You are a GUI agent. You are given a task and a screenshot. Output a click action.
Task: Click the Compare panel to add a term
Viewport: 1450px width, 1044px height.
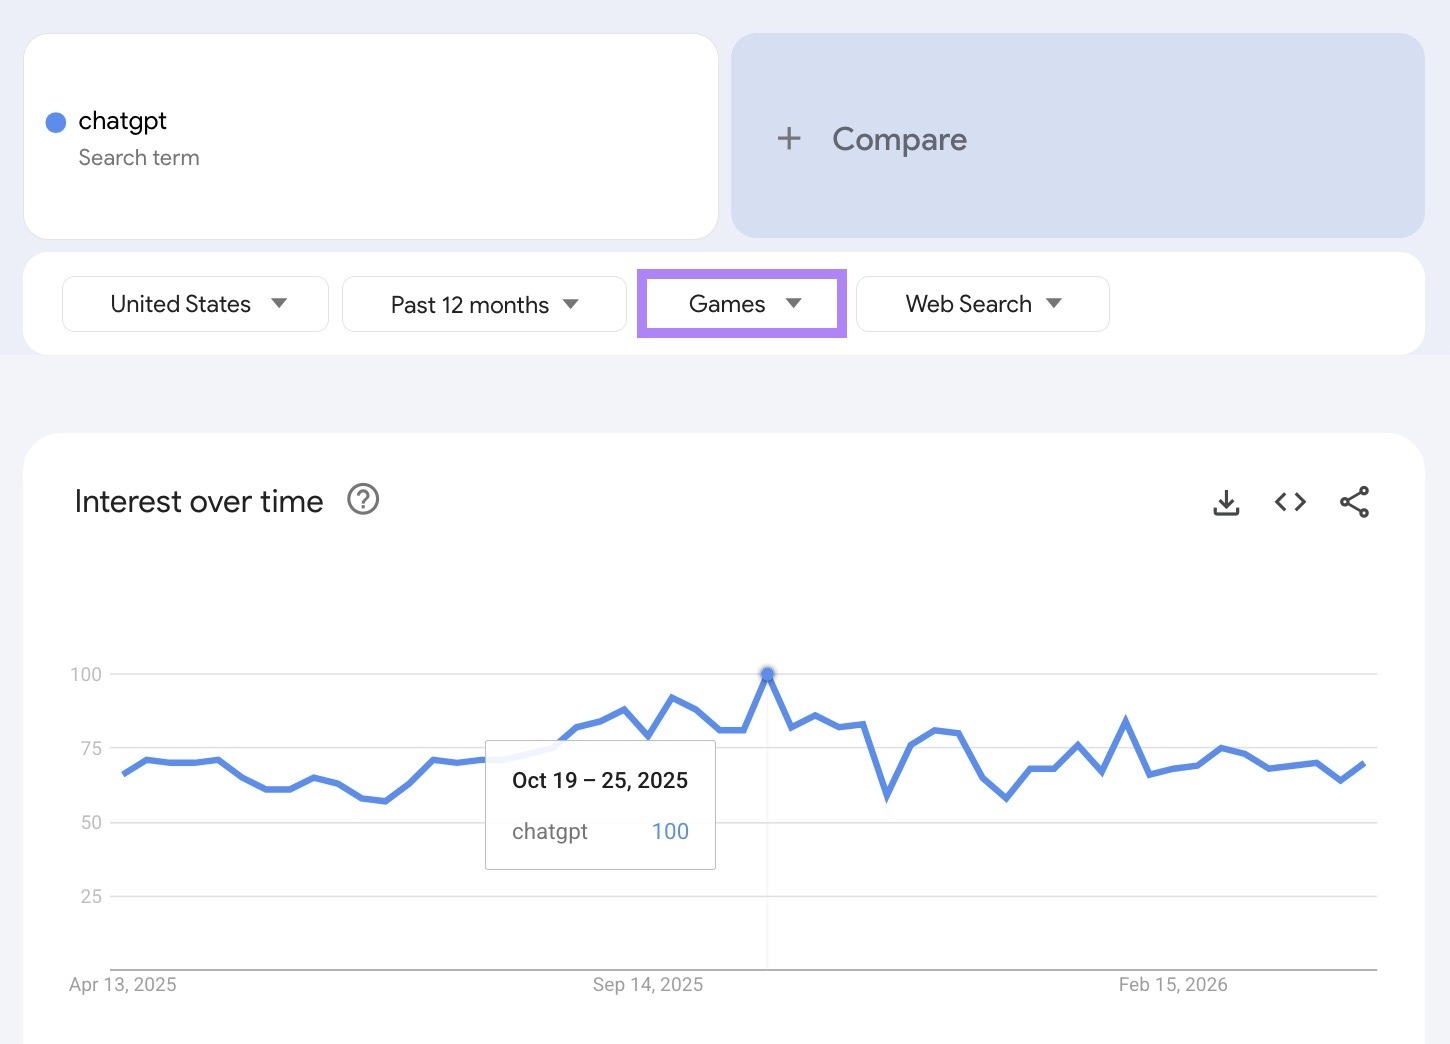[1078, 139]
